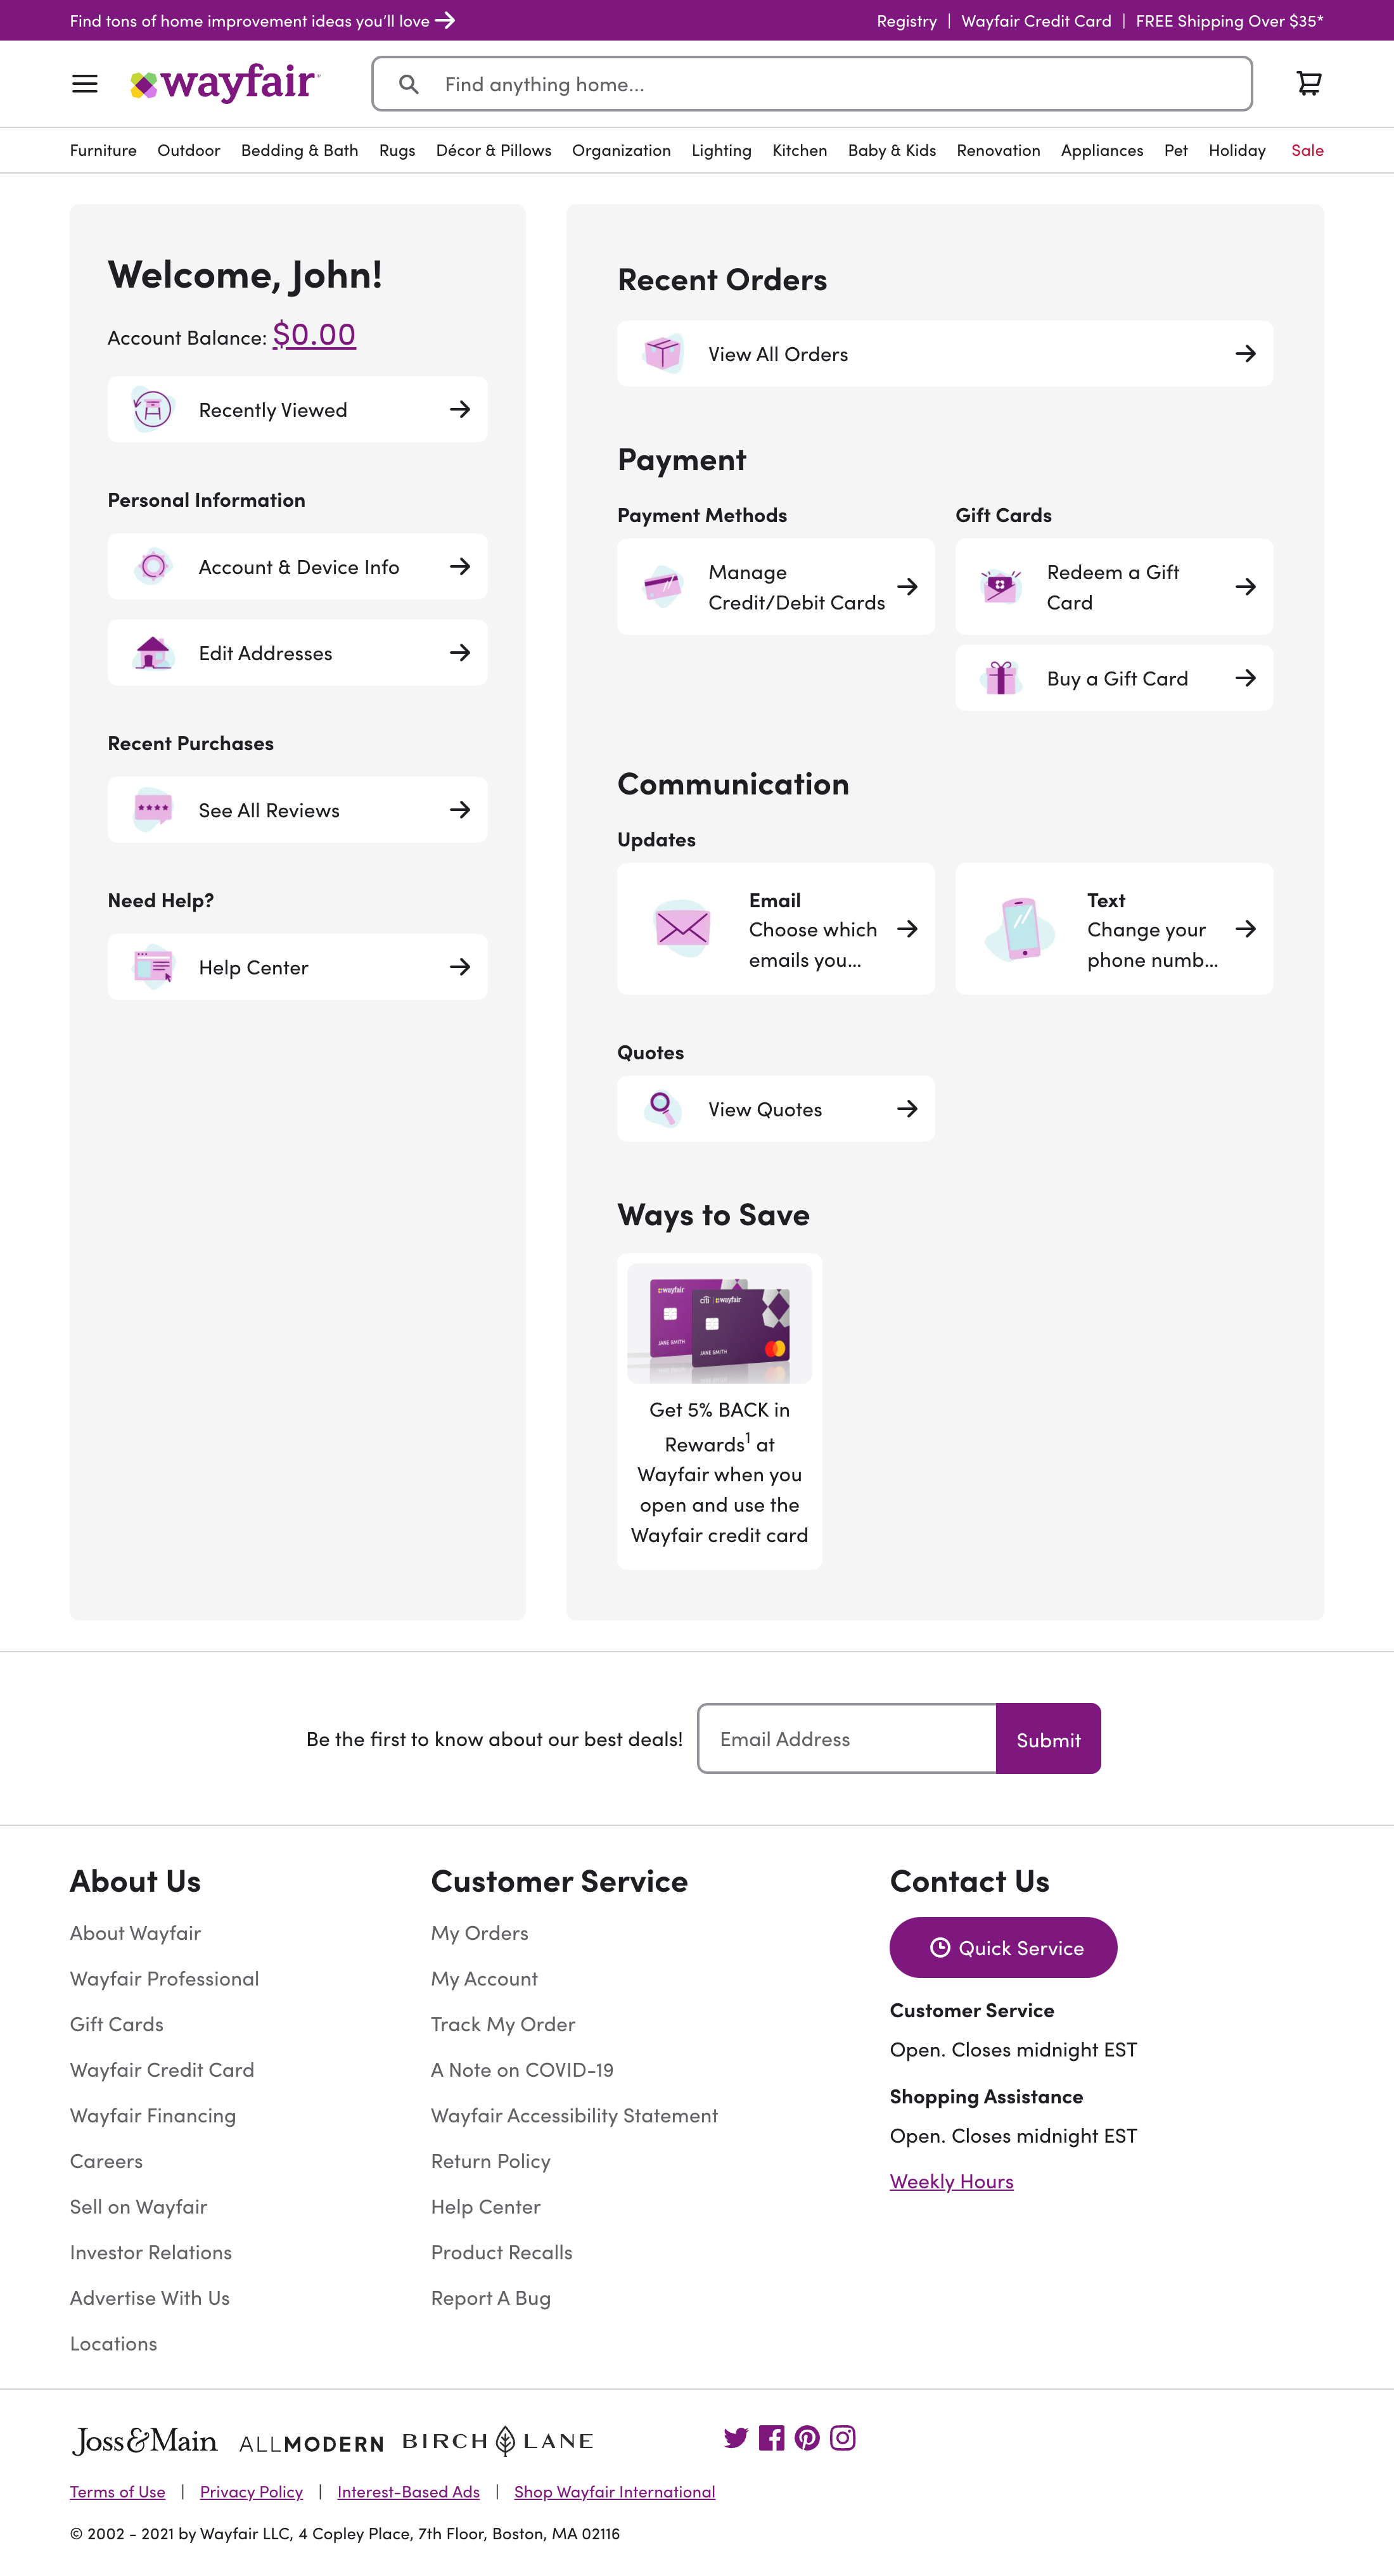The image size is (1394, 2576).
Task: Open the hamburger navigation menu
Action: point(84,83)
